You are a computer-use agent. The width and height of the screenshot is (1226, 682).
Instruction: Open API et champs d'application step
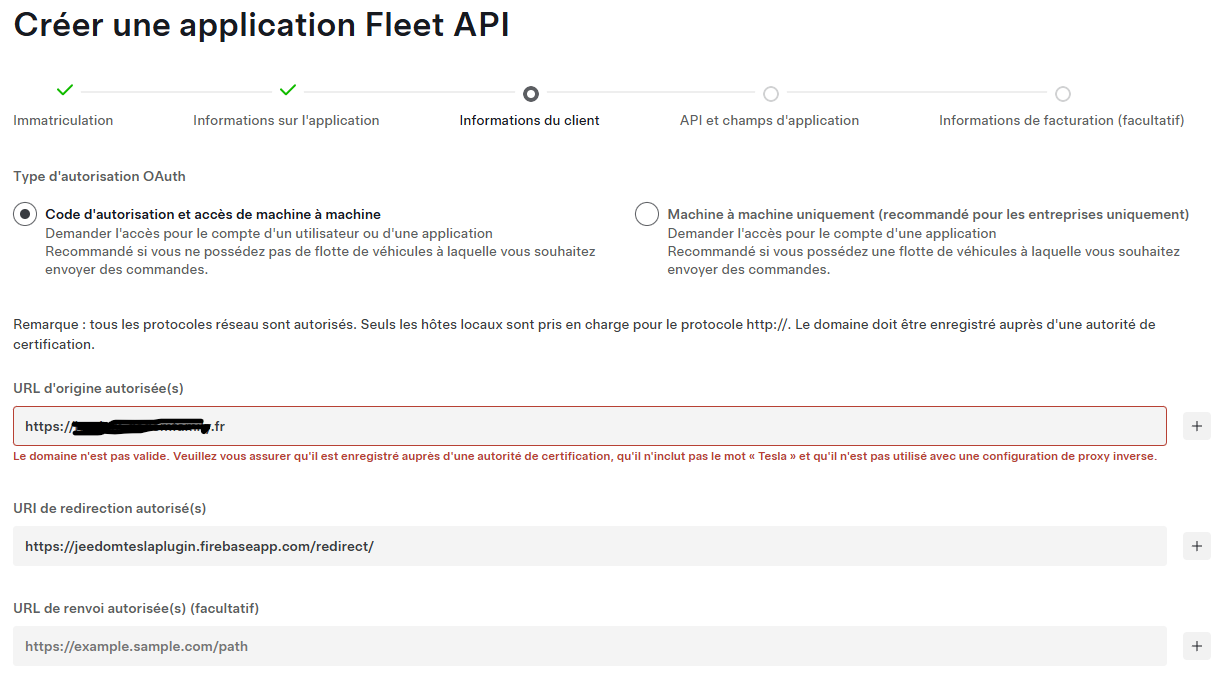click(x=769, y=120)
